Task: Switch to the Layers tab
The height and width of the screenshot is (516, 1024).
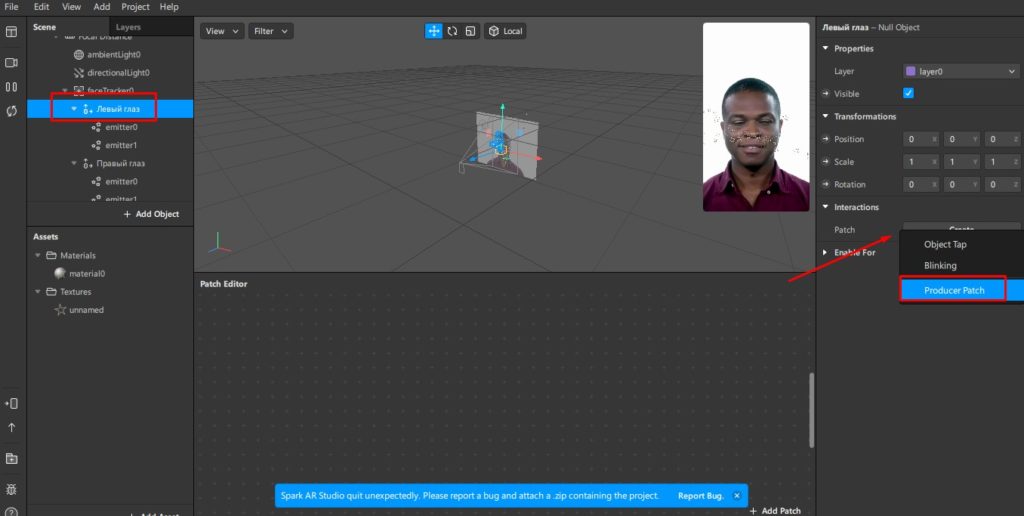Action: click(x=128, y=27)
